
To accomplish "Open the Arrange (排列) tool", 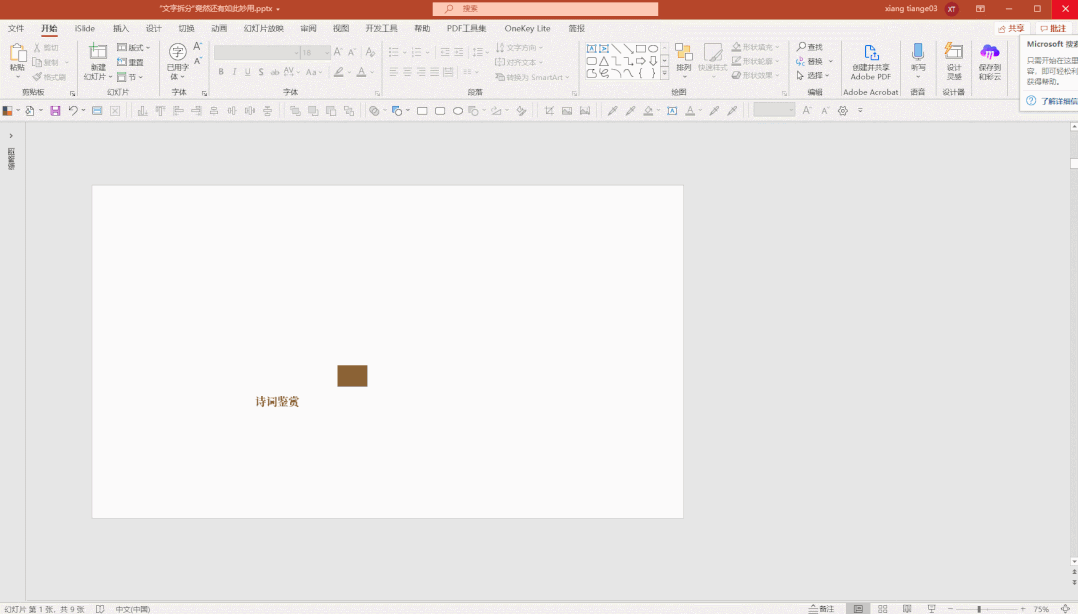I will 683,54.
